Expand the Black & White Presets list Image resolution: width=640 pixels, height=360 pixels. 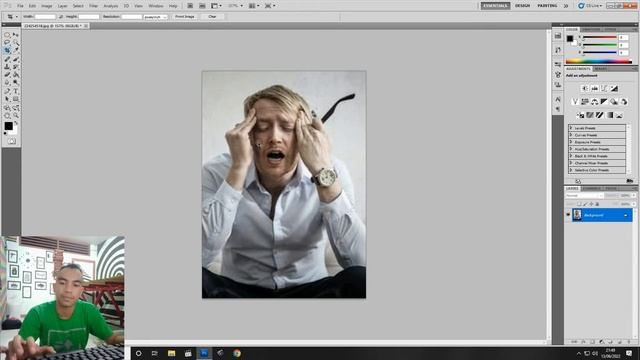571,156
